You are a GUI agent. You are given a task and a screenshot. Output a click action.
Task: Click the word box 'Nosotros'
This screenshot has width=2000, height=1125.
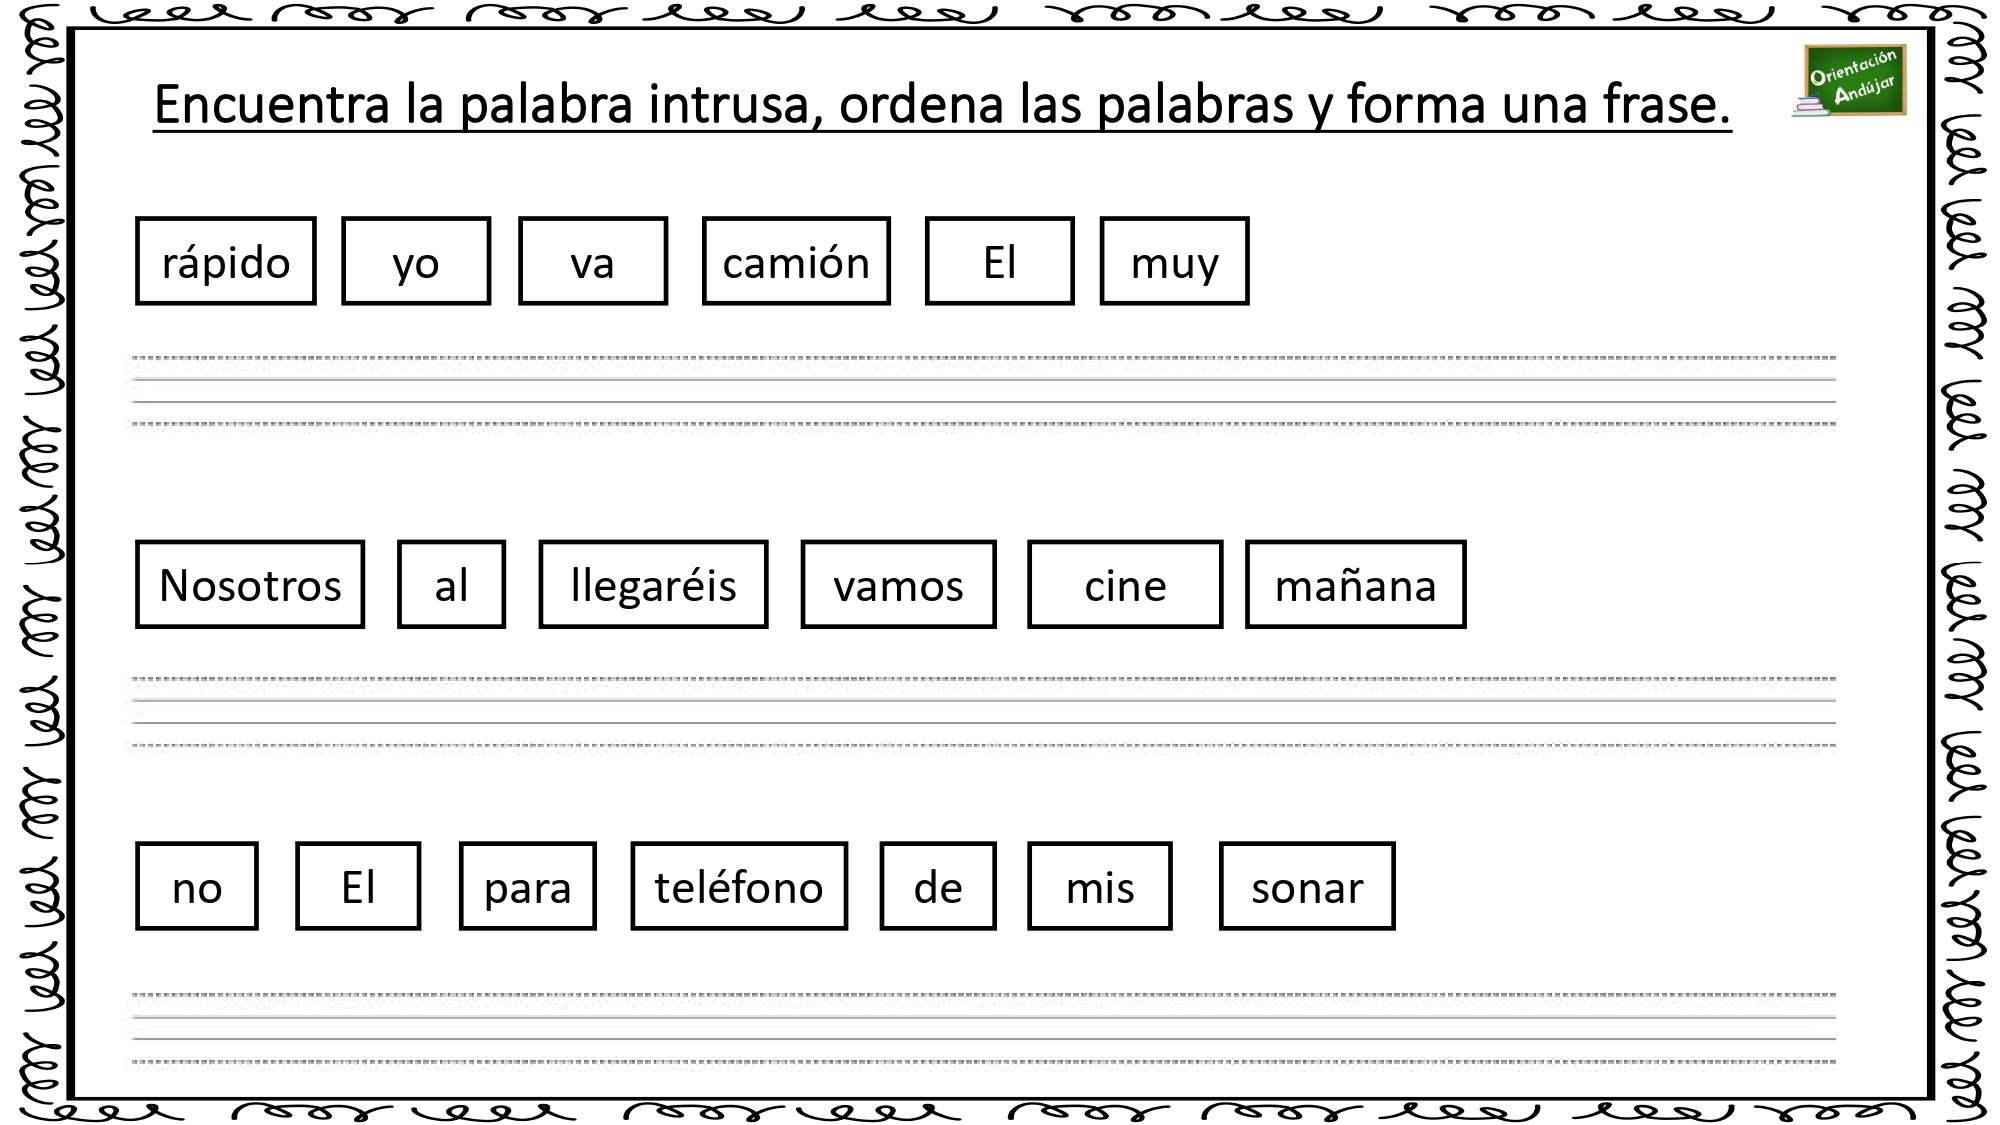pyautogui.click(x=250, y=585)
